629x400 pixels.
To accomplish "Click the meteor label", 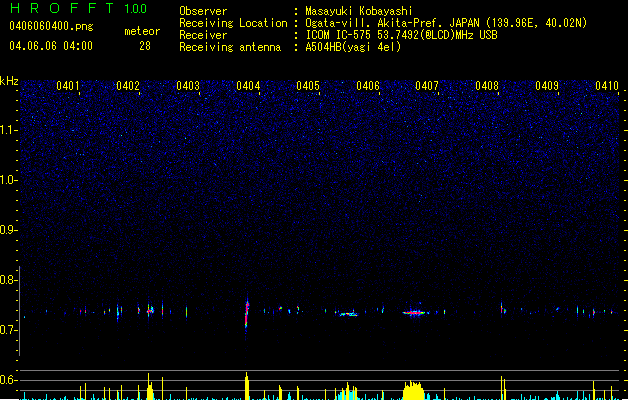I will click(x=142, y=31).
